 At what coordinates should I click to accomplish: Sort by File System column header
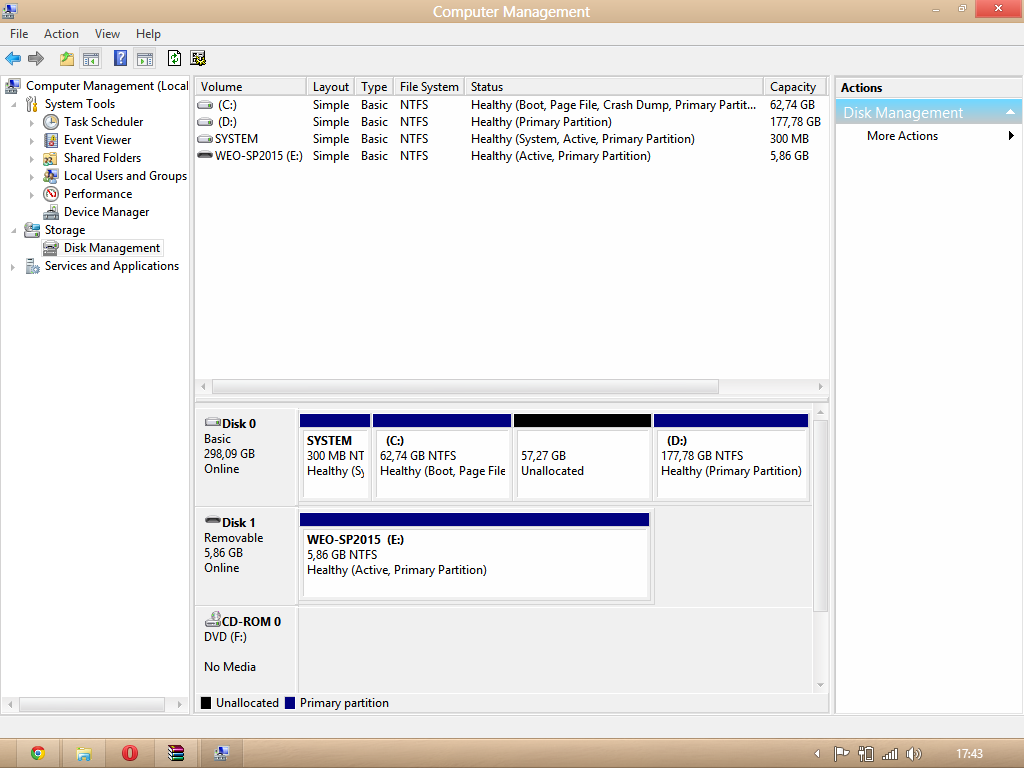(429, 87)
